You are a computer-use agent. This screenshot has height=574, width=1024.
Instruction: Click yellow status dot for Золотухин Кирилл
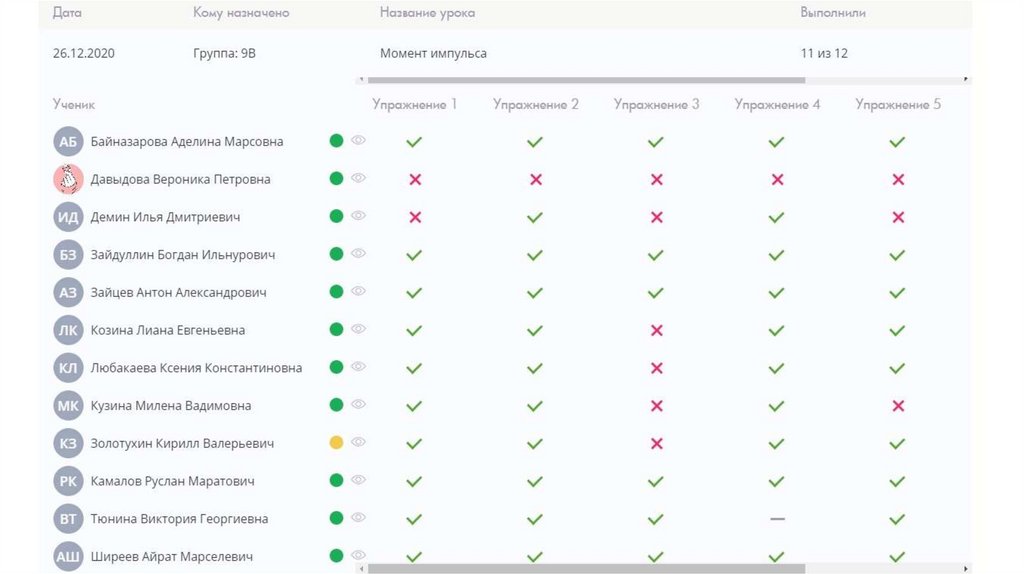pos(336,442)
